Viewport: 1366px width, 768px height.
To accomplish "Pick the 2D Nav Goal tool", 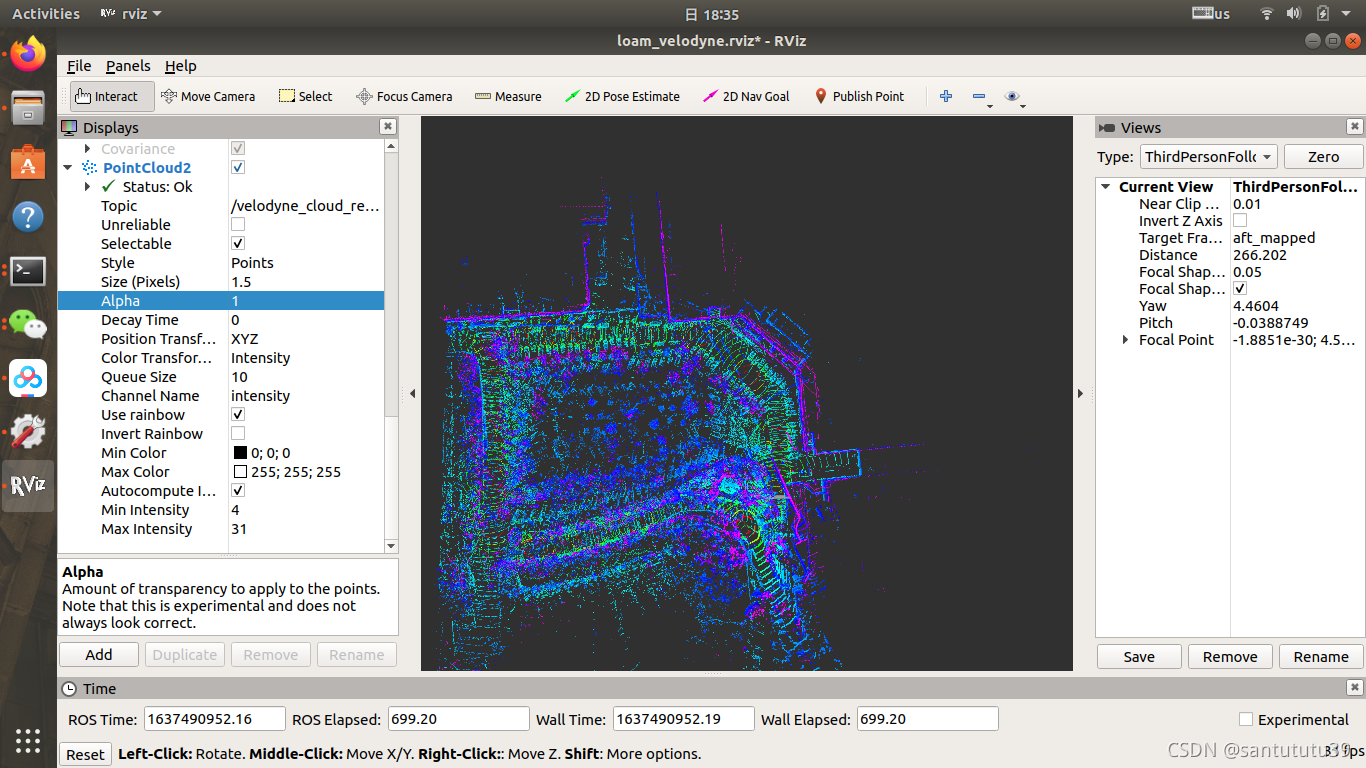I will tap(746, 96).
